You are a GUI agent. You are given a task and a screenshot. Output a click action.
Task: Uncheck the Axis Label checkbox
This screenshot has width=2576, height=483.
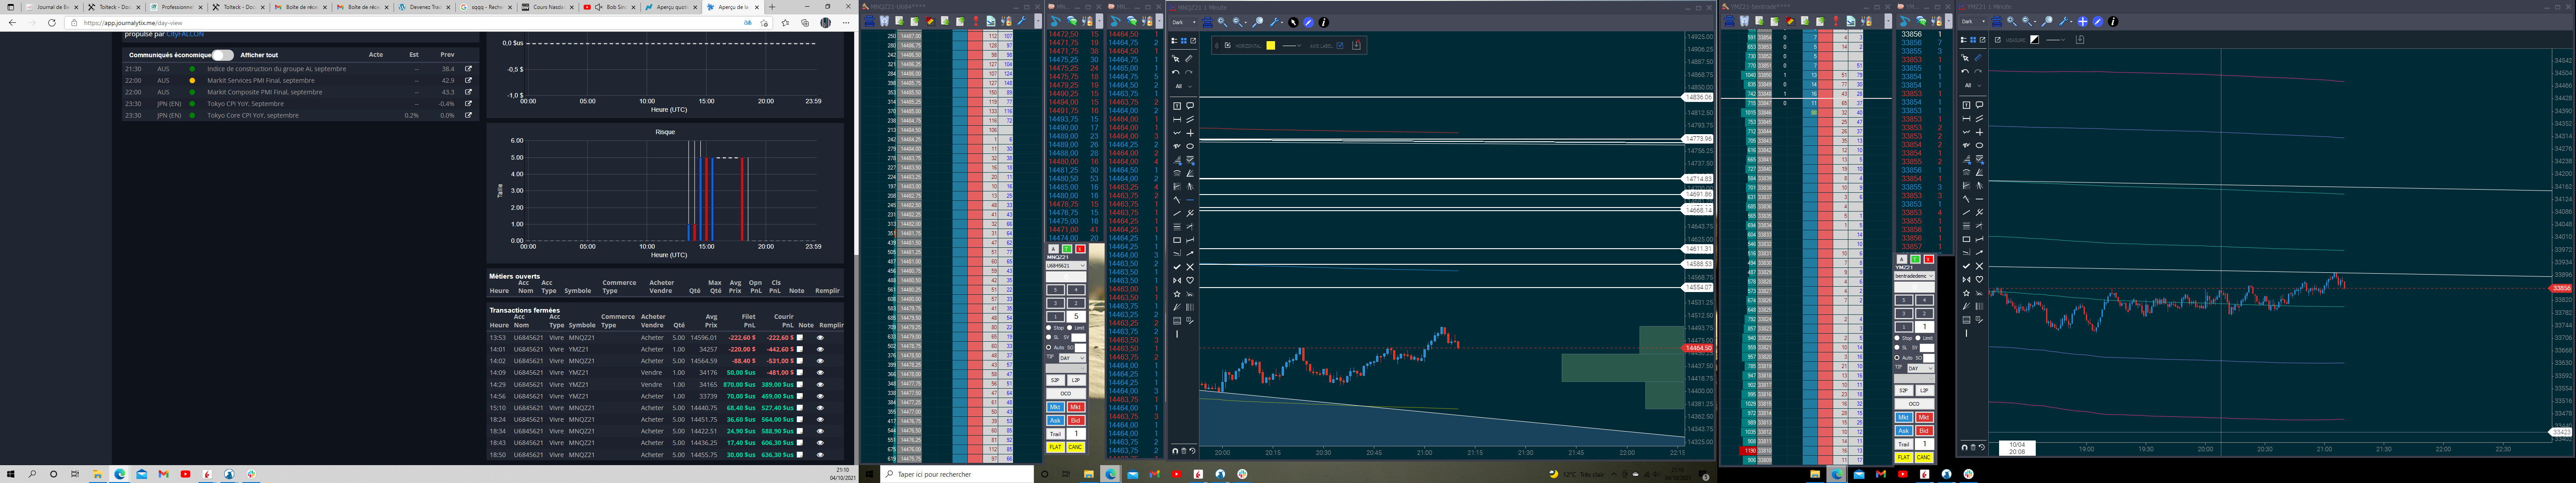point(1340,45)
